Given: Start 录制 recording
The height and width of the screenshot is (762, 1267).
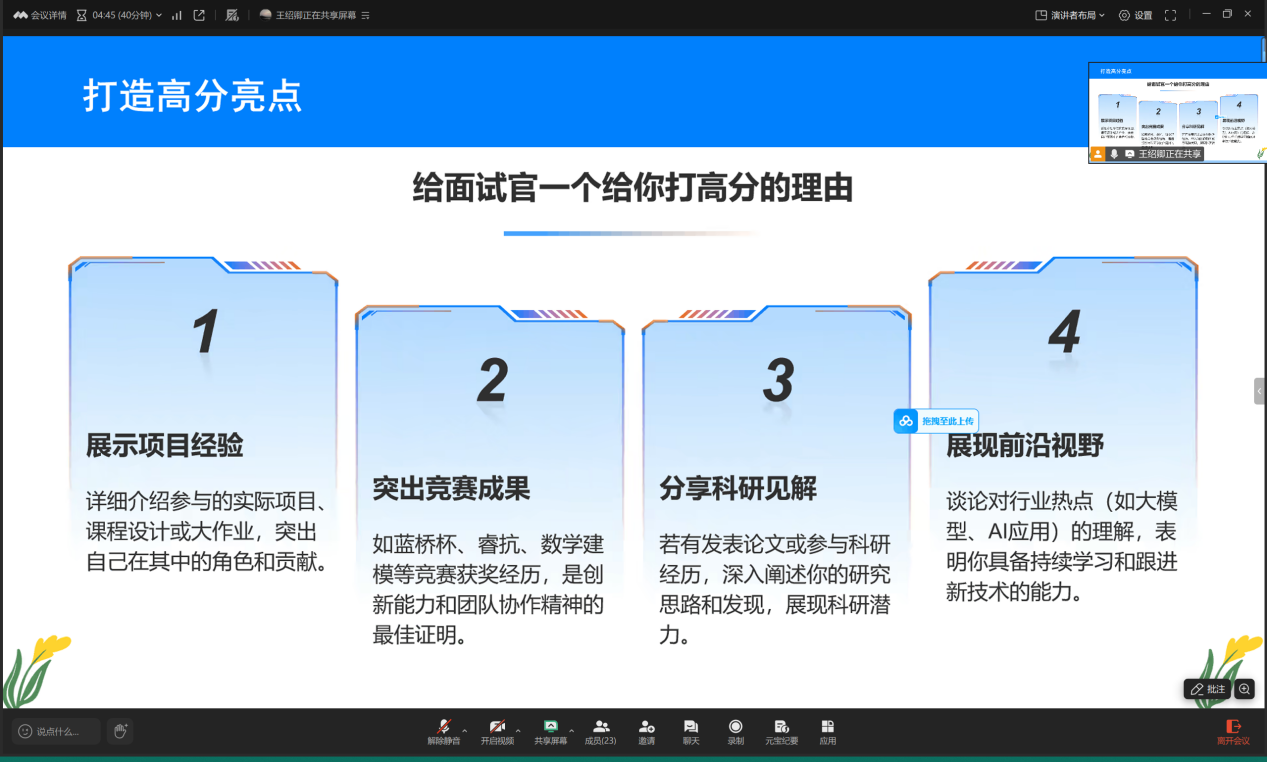Looking at the screenshot, I should click(x=735, y=731).
